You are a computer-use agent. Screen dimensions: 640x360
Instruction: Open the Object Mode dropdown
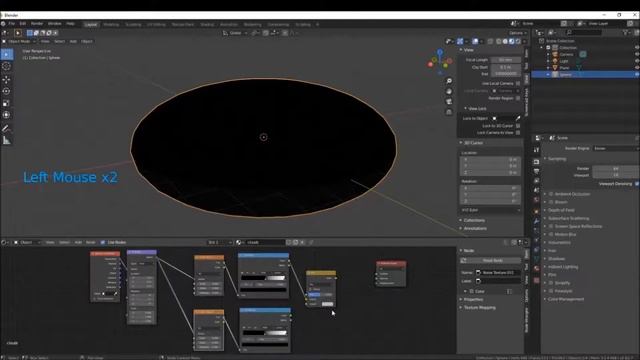(x=19, y=41)
